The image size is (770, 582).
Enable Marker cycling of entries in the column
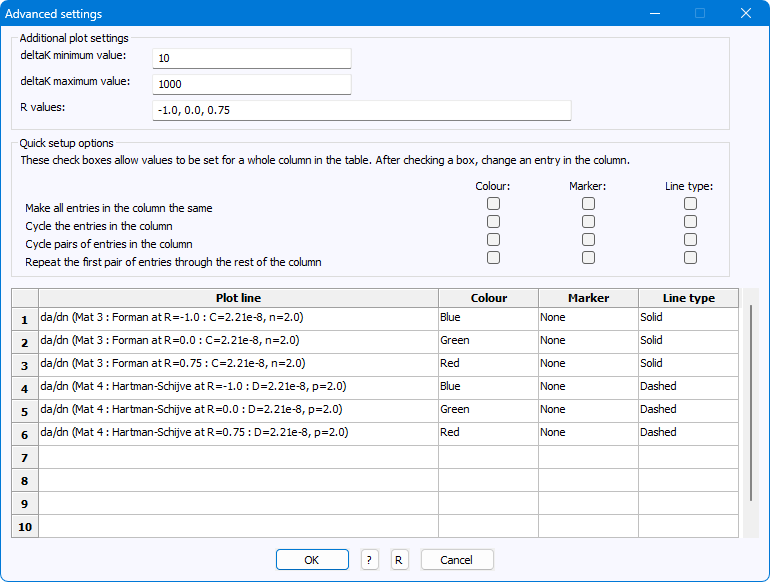588,222
